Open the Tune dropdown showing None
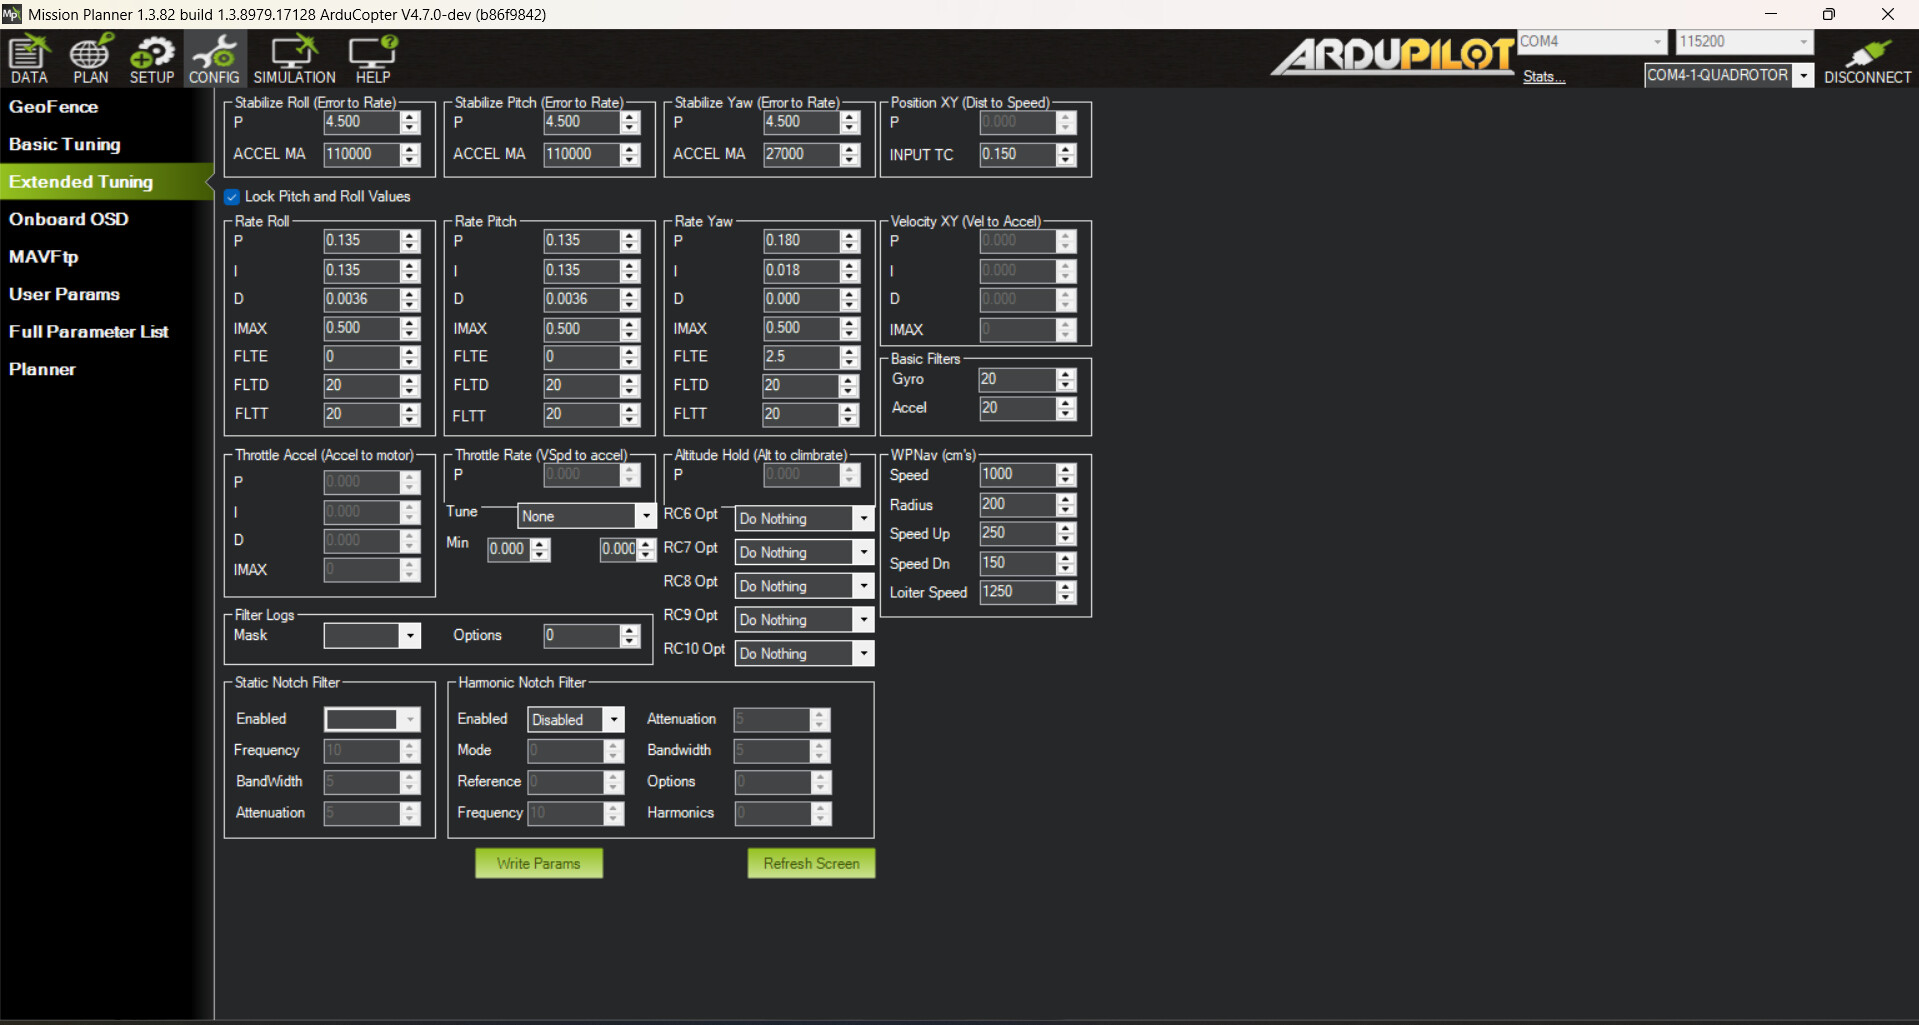Viewport: 1919px width, 1025px height. pos(645,516)
